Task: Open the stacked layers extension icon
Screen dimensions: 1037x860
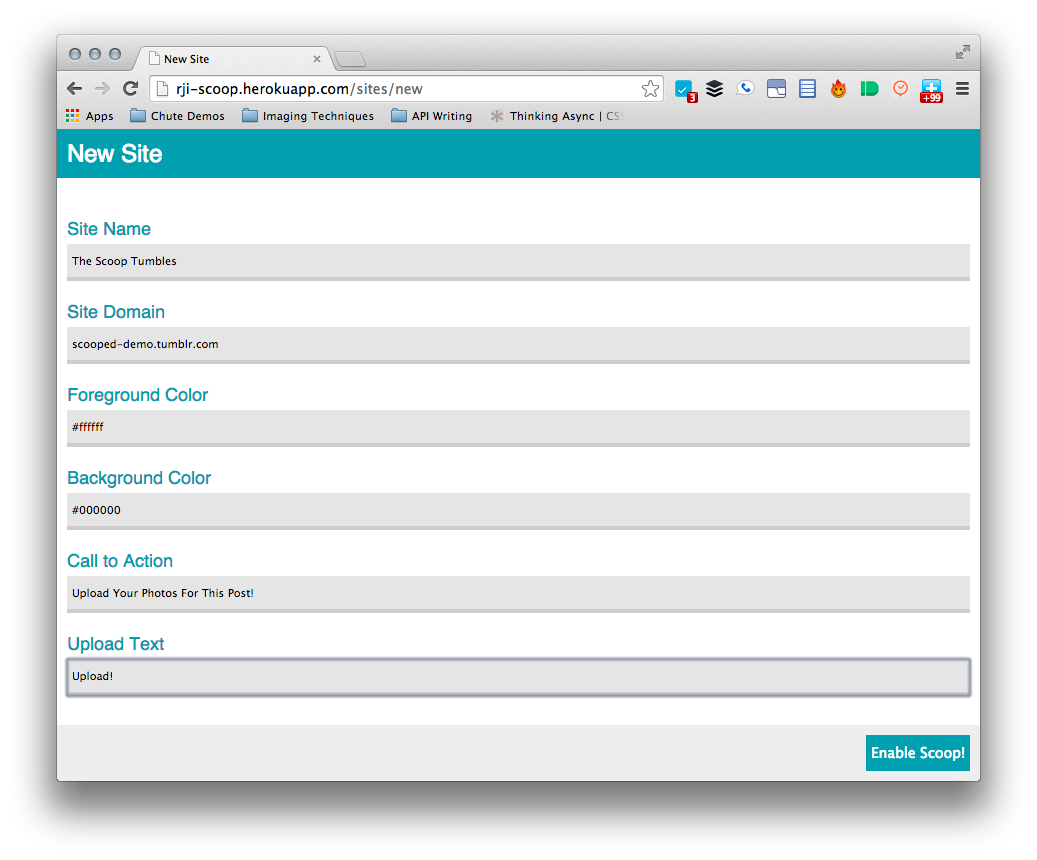Action: 714,89
